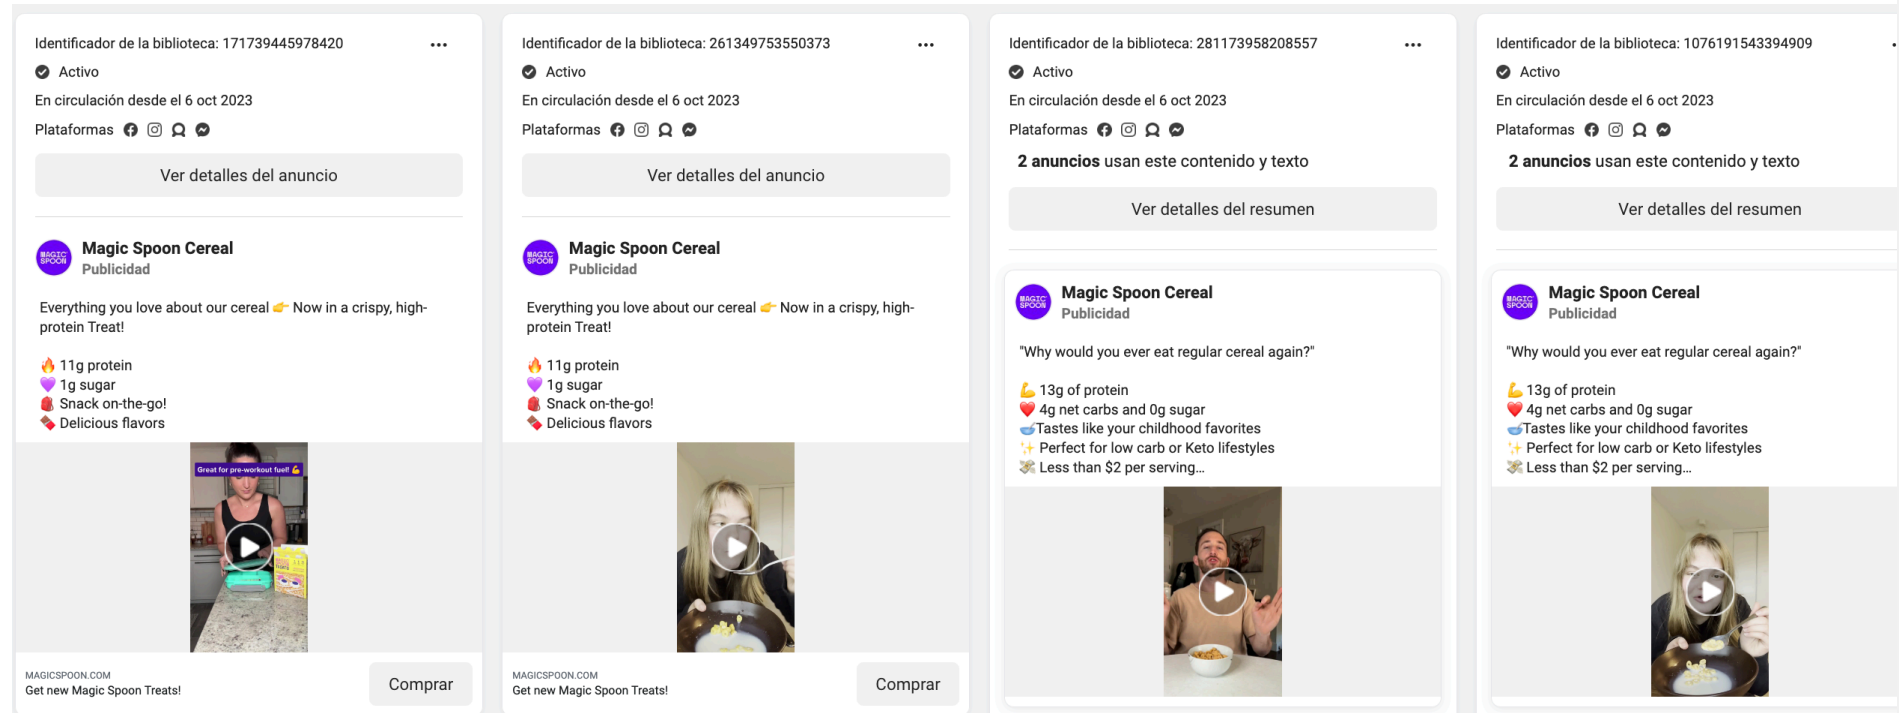1899x713 pixels.
Task: Click active status checkmark in ad 261349753550373
Action: coord(529,72)
